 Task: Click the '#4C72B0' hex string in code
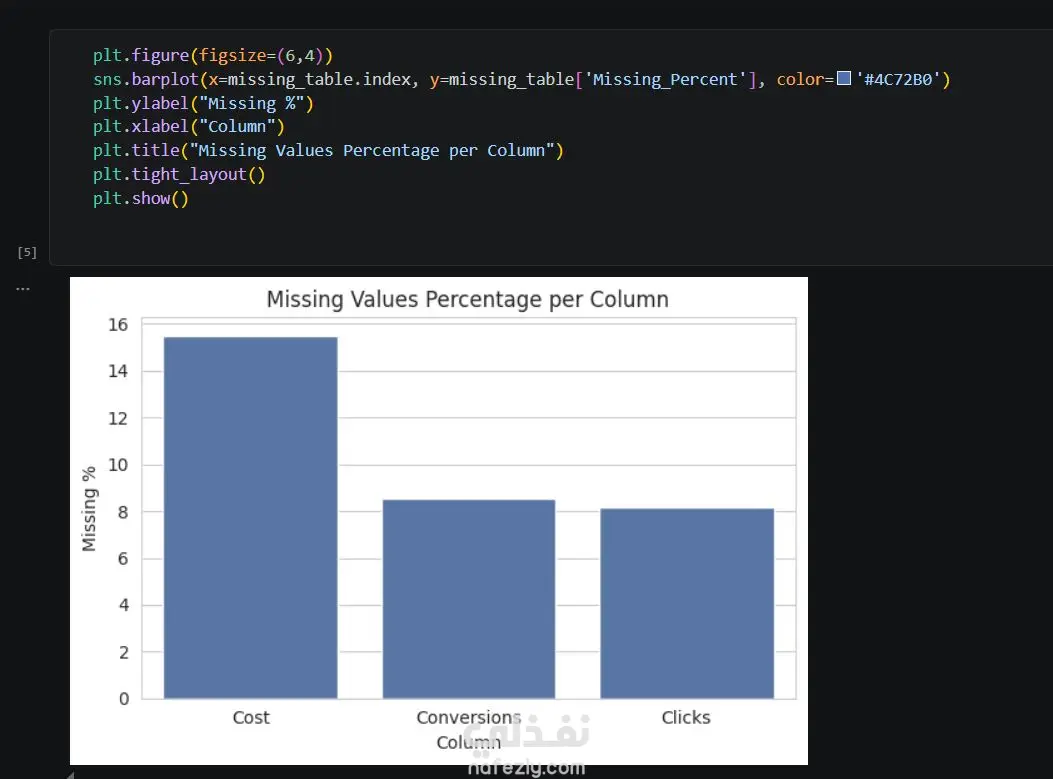(898, 79)
